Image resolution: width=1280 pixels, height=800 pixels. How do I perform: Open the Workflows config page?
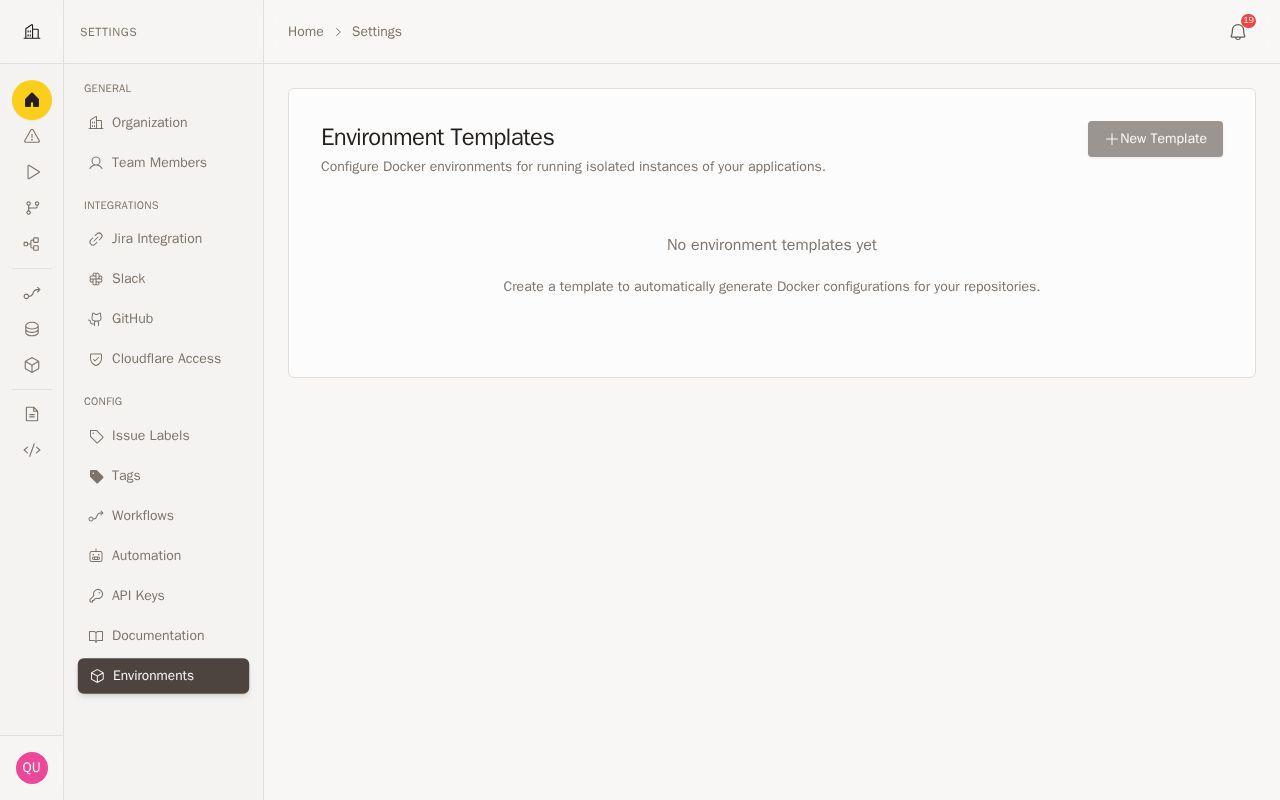click(163, 516)
